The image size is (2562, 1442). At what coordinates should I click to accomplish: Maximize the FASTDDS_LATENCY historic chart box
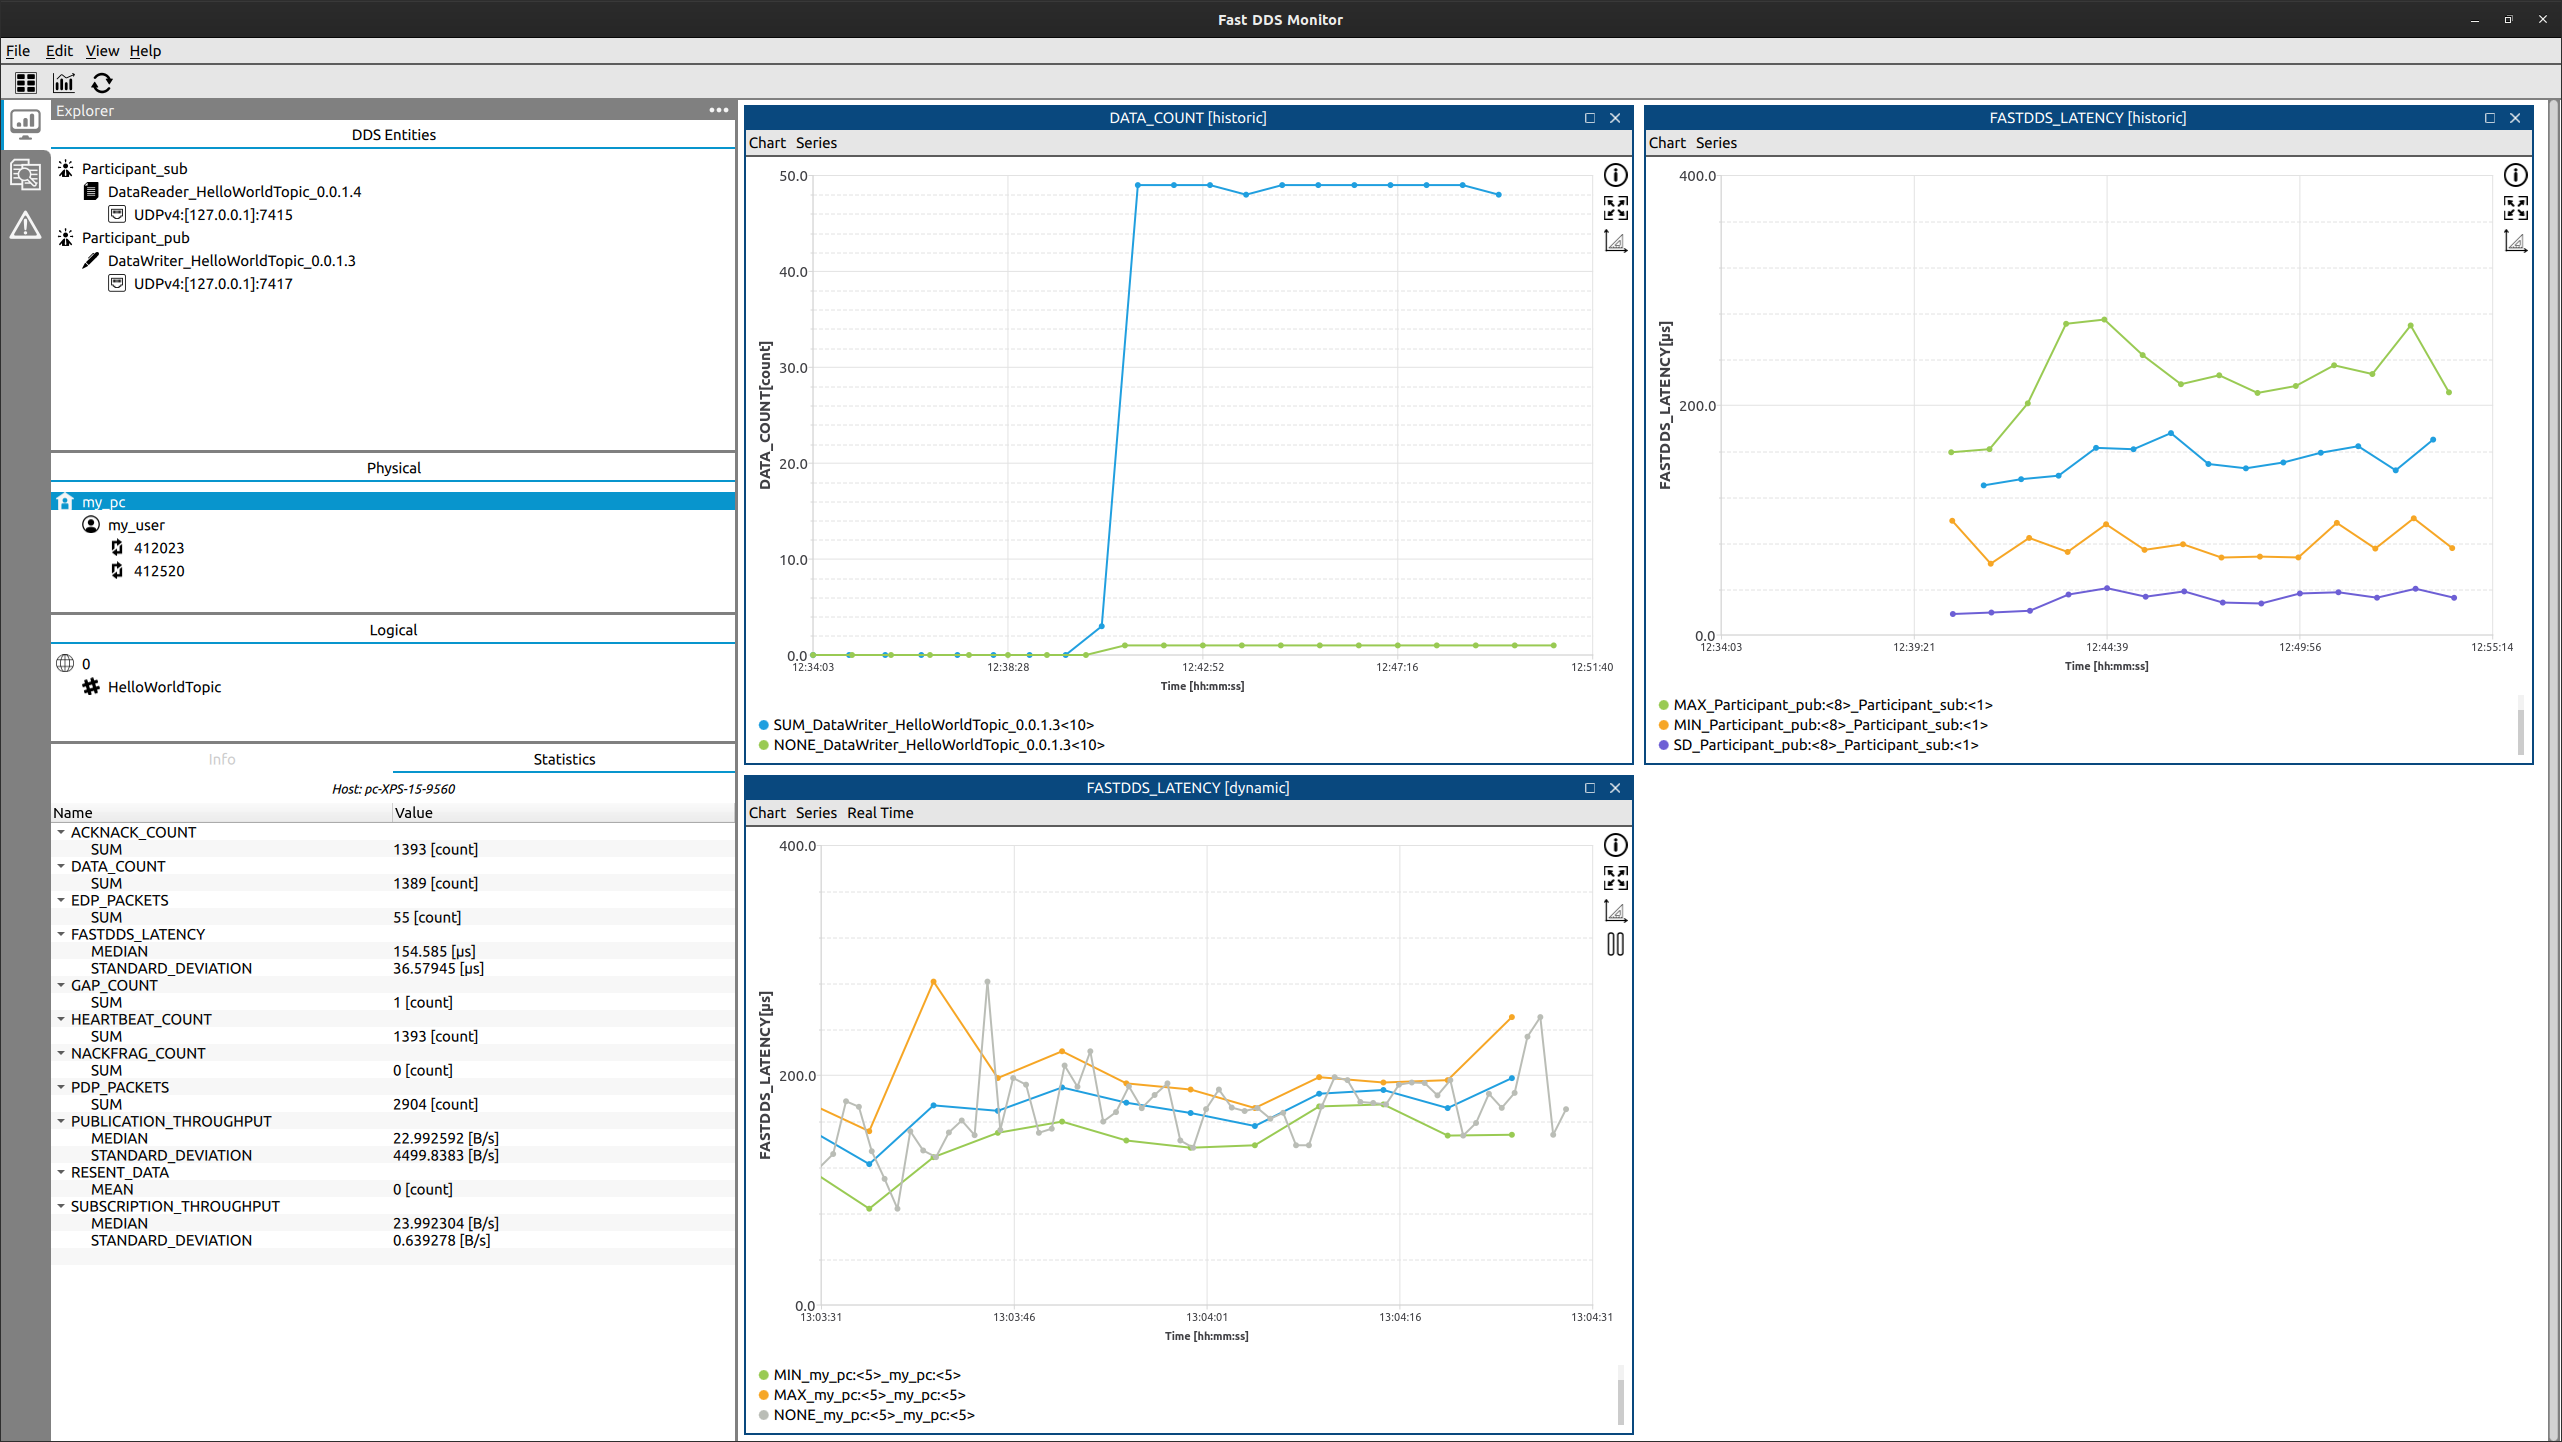pyautogui.click(x=2490, y=118)
